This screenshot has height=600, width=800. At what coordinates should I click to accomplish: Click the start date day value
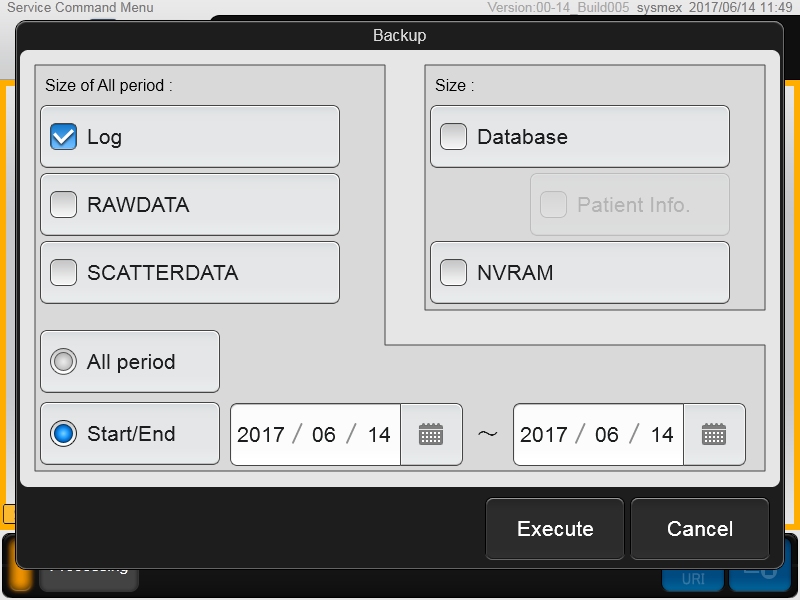click(x=379, y=435)
